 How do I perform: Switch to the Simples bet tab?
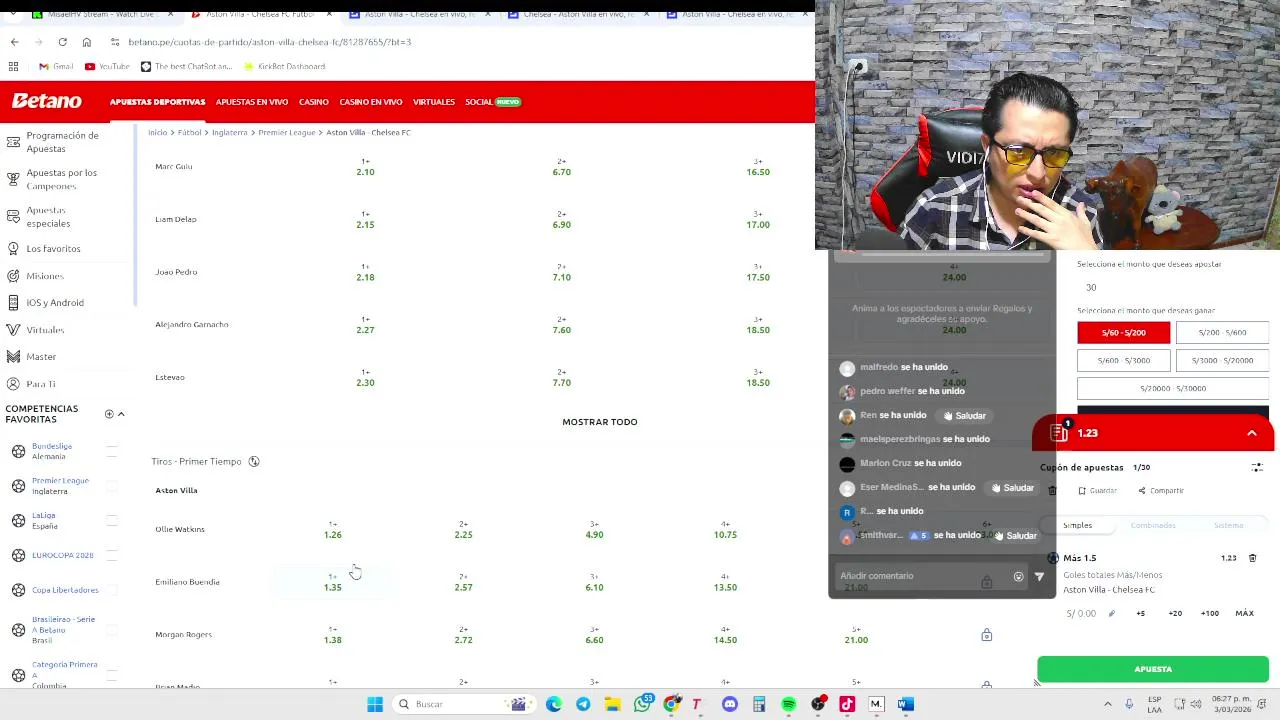[1077, 525]
